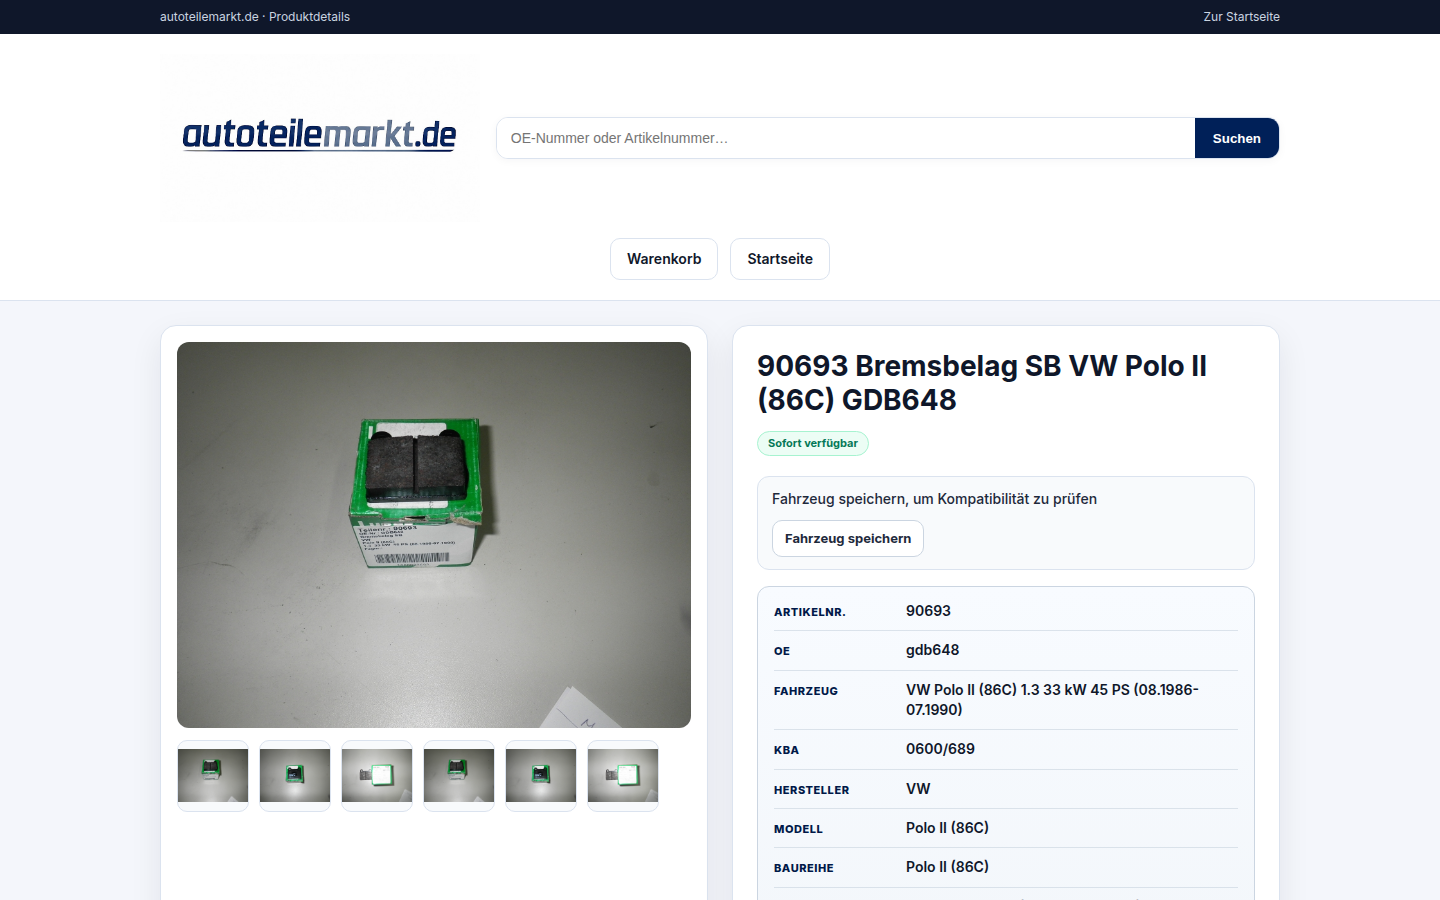Select the fifth product thumbnail

point(541,776)
